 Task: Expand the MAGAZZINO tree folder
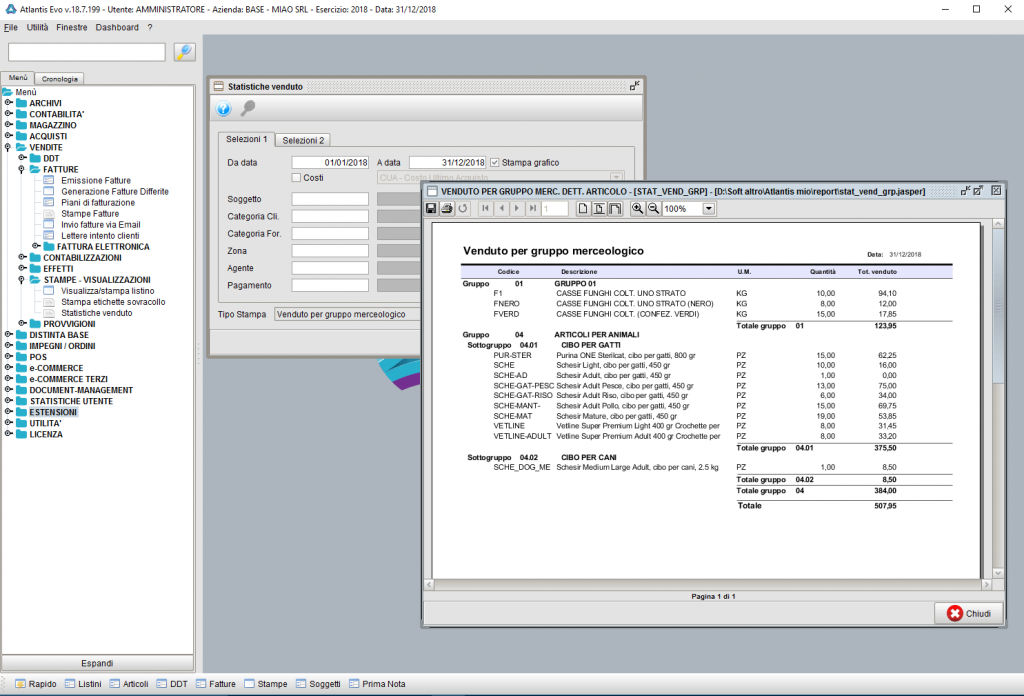click(x=9, y=125)
